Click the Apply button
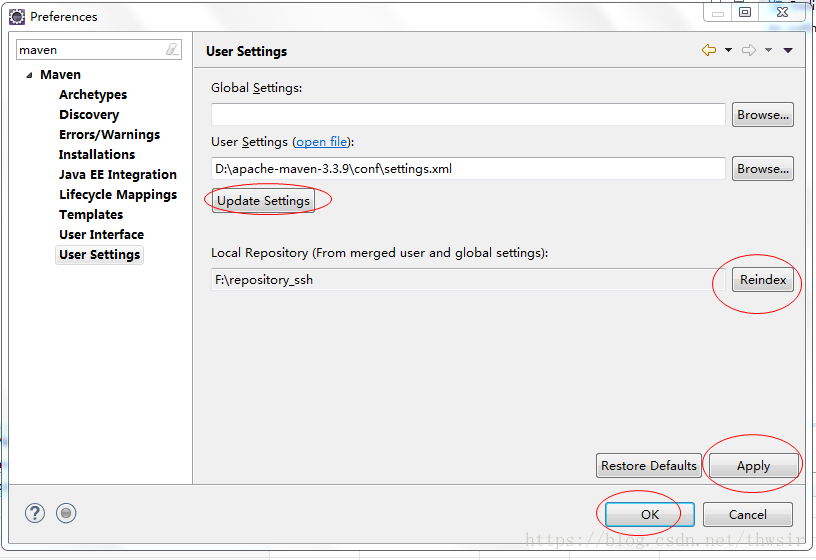 point(753,465)
